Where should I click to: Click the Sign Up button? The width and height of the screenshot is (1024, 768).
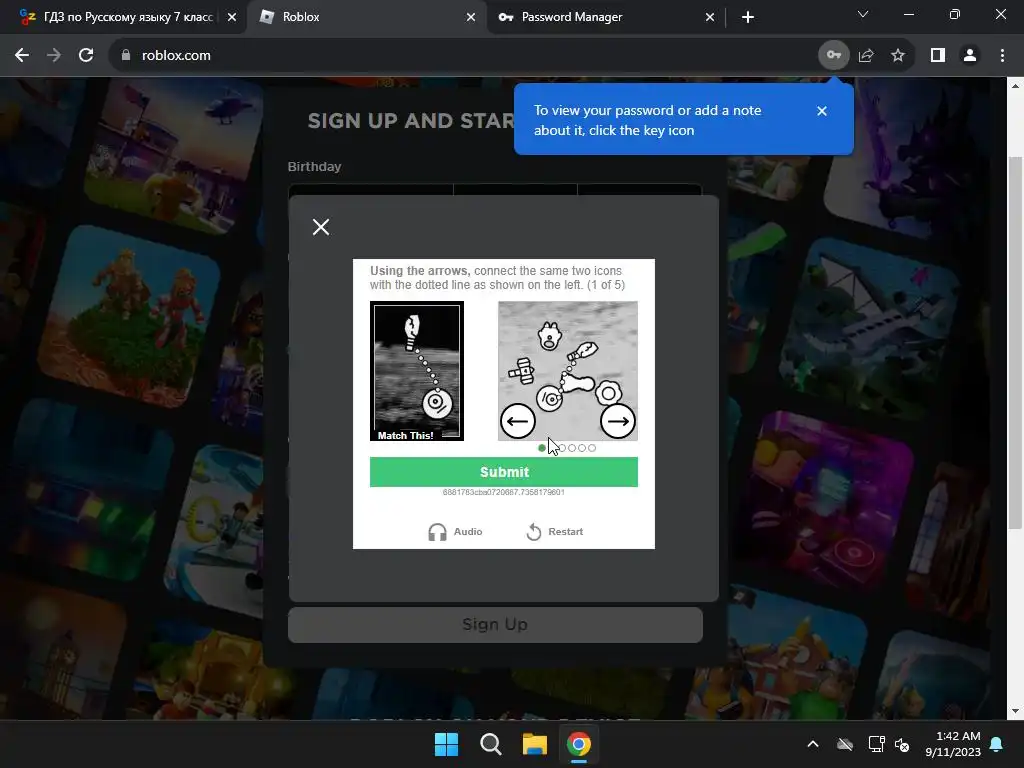click(x=495, y=625)
